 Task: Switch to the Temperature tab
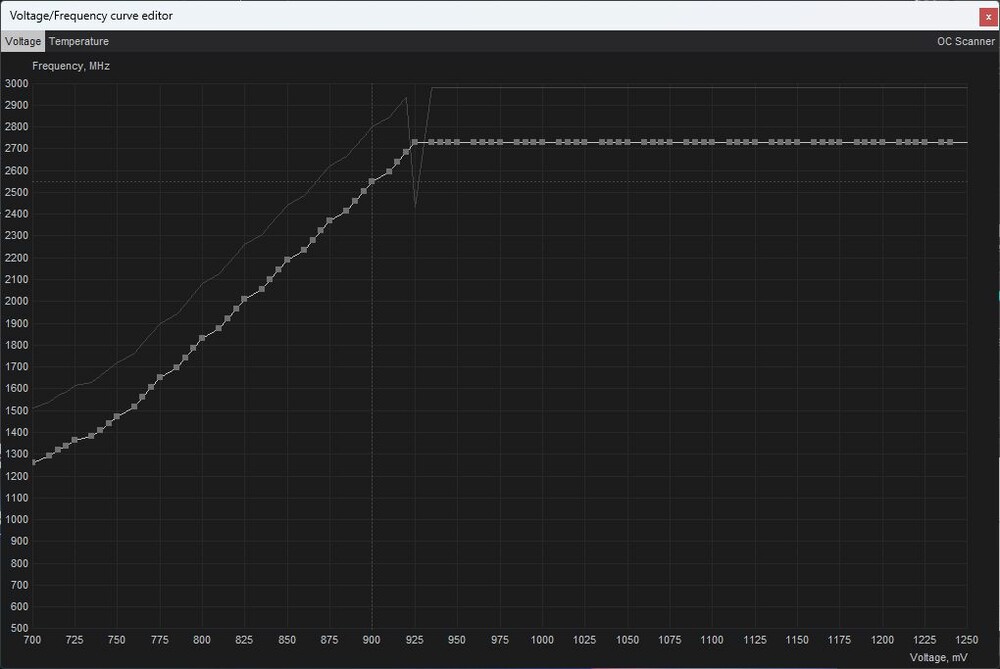point(78,41)
